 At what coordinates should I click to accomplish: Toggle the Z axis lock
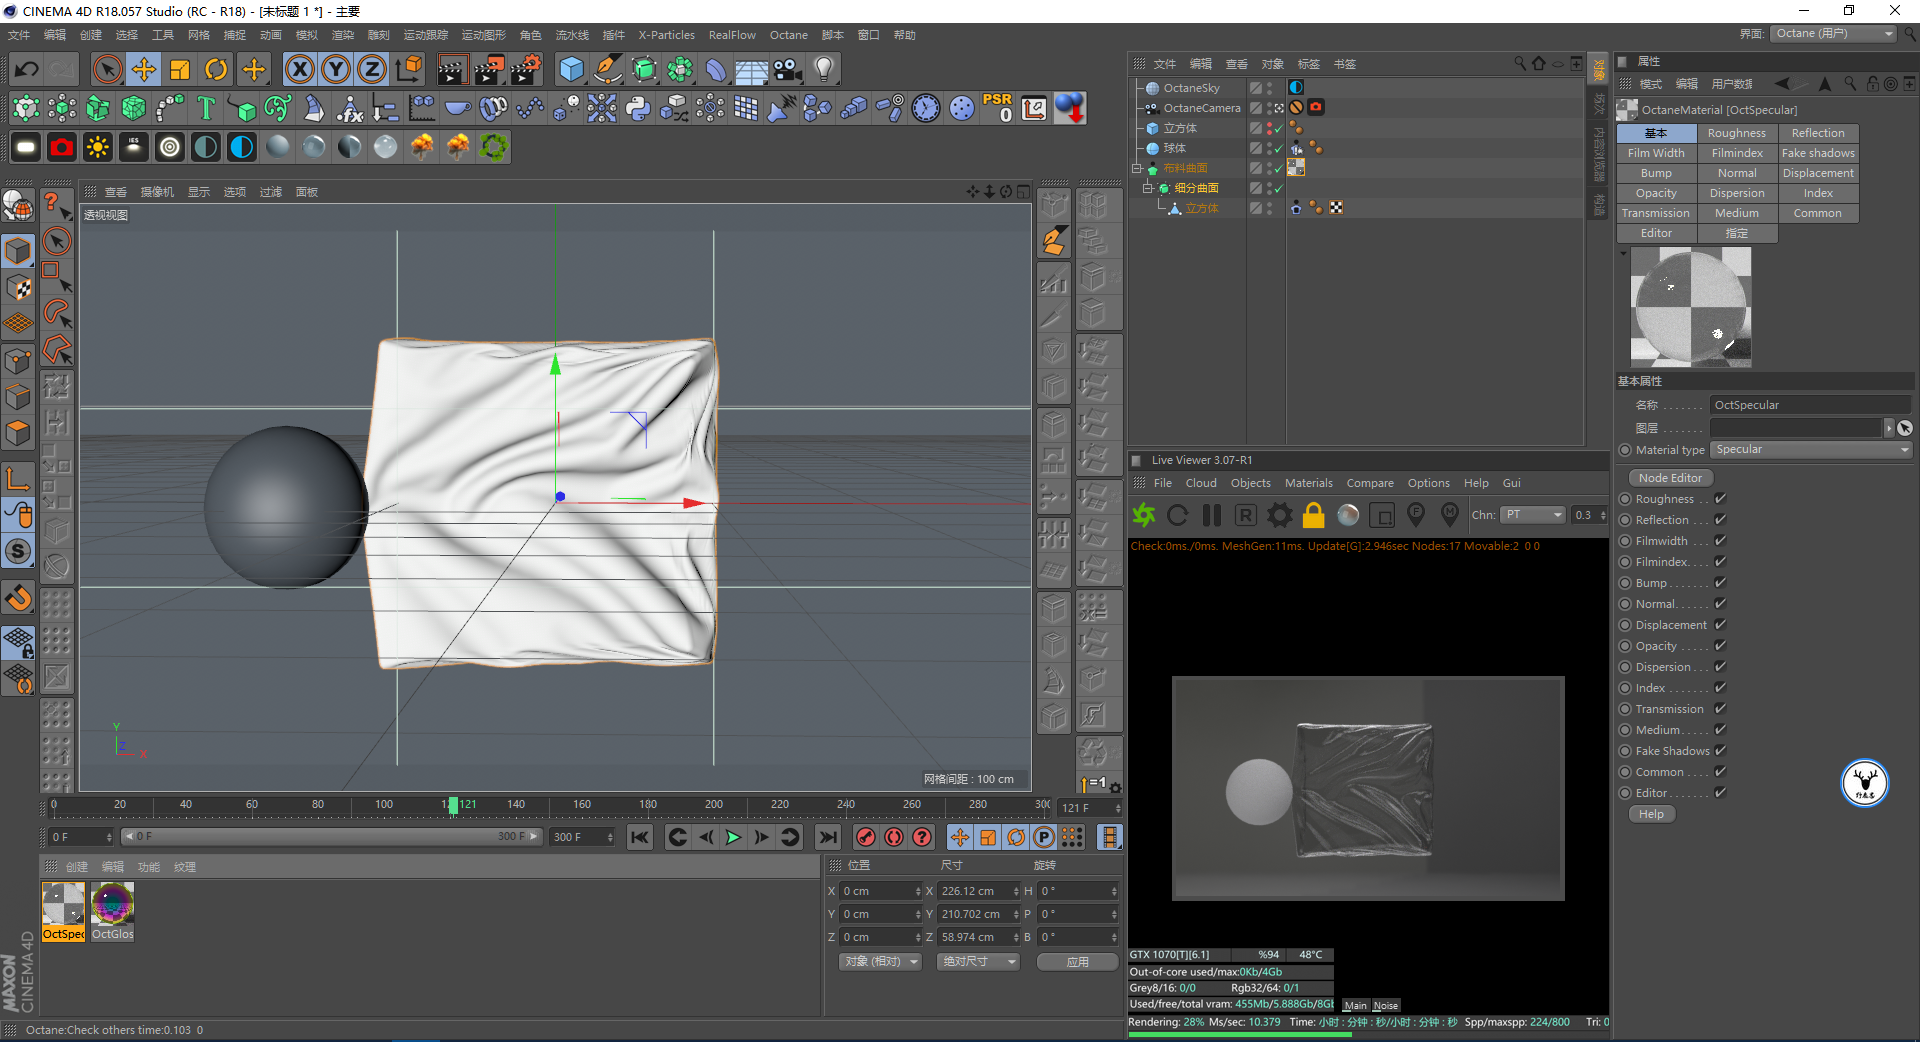click(372, 69)
